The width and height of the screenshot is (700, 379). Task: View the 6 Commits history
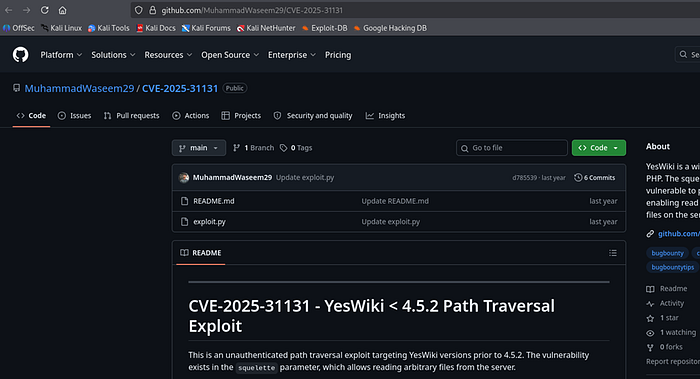click(x=595, y=178)
